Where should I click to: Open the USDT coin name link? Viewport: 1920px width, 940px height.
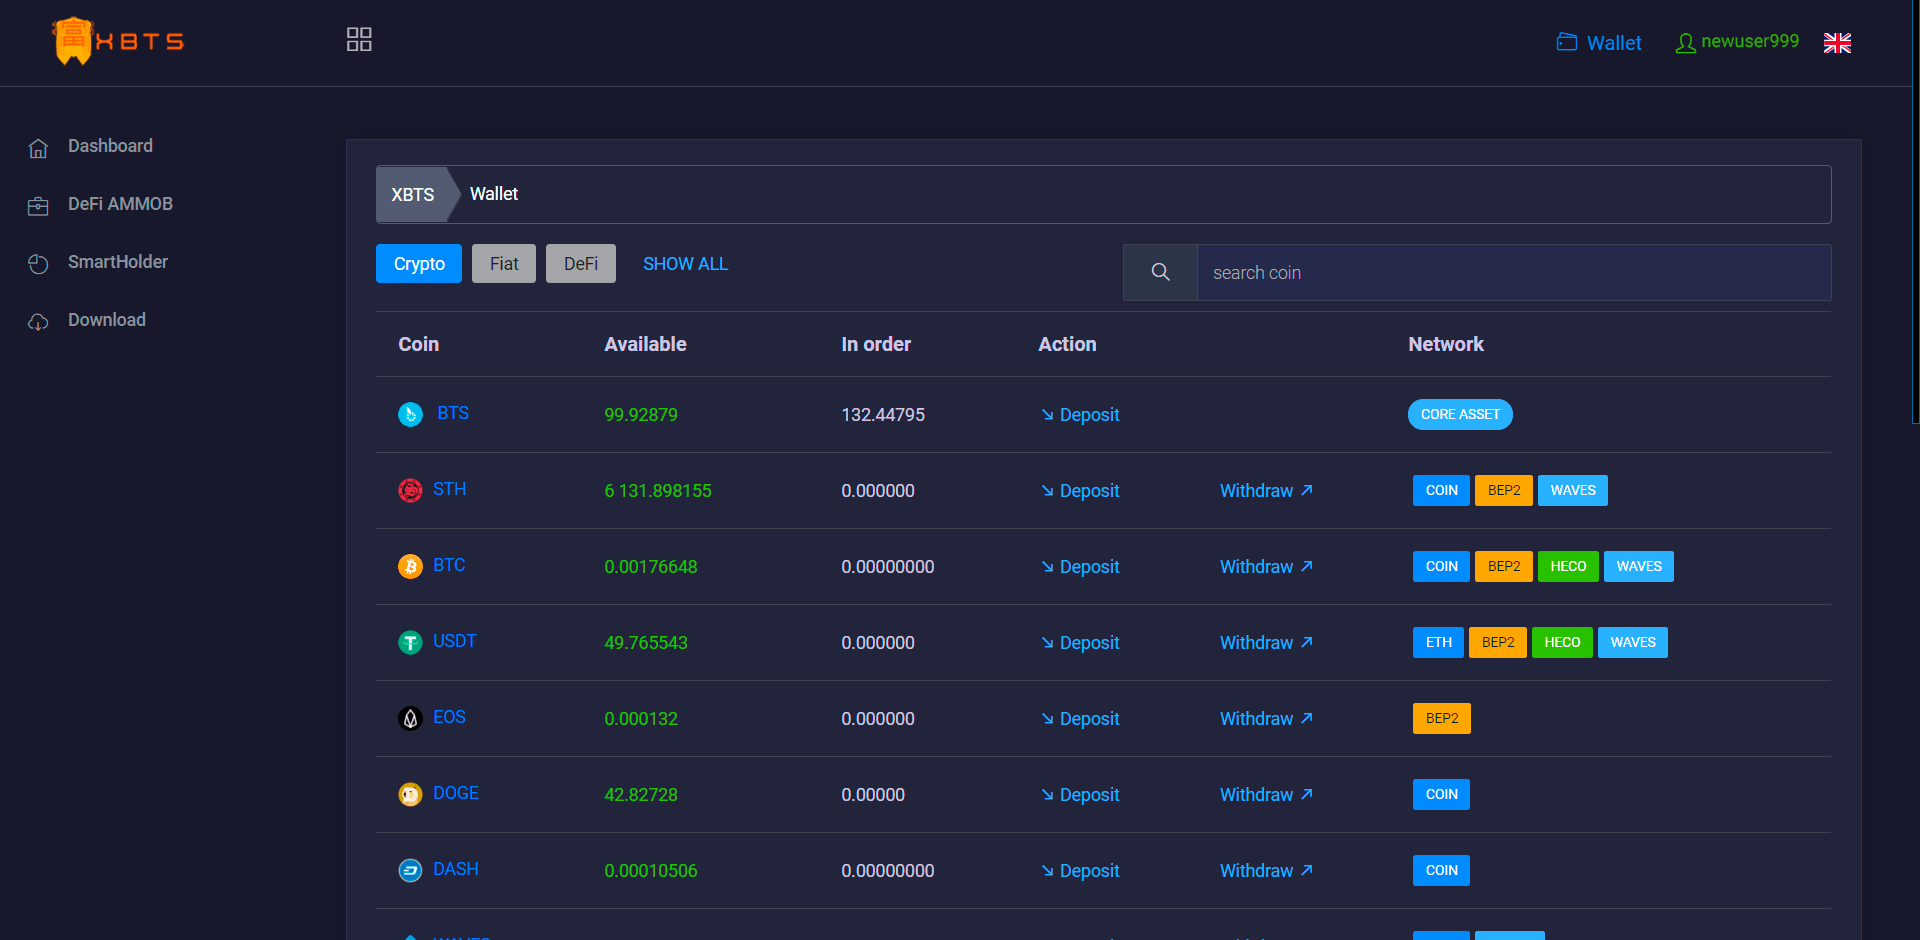point(455,641)
